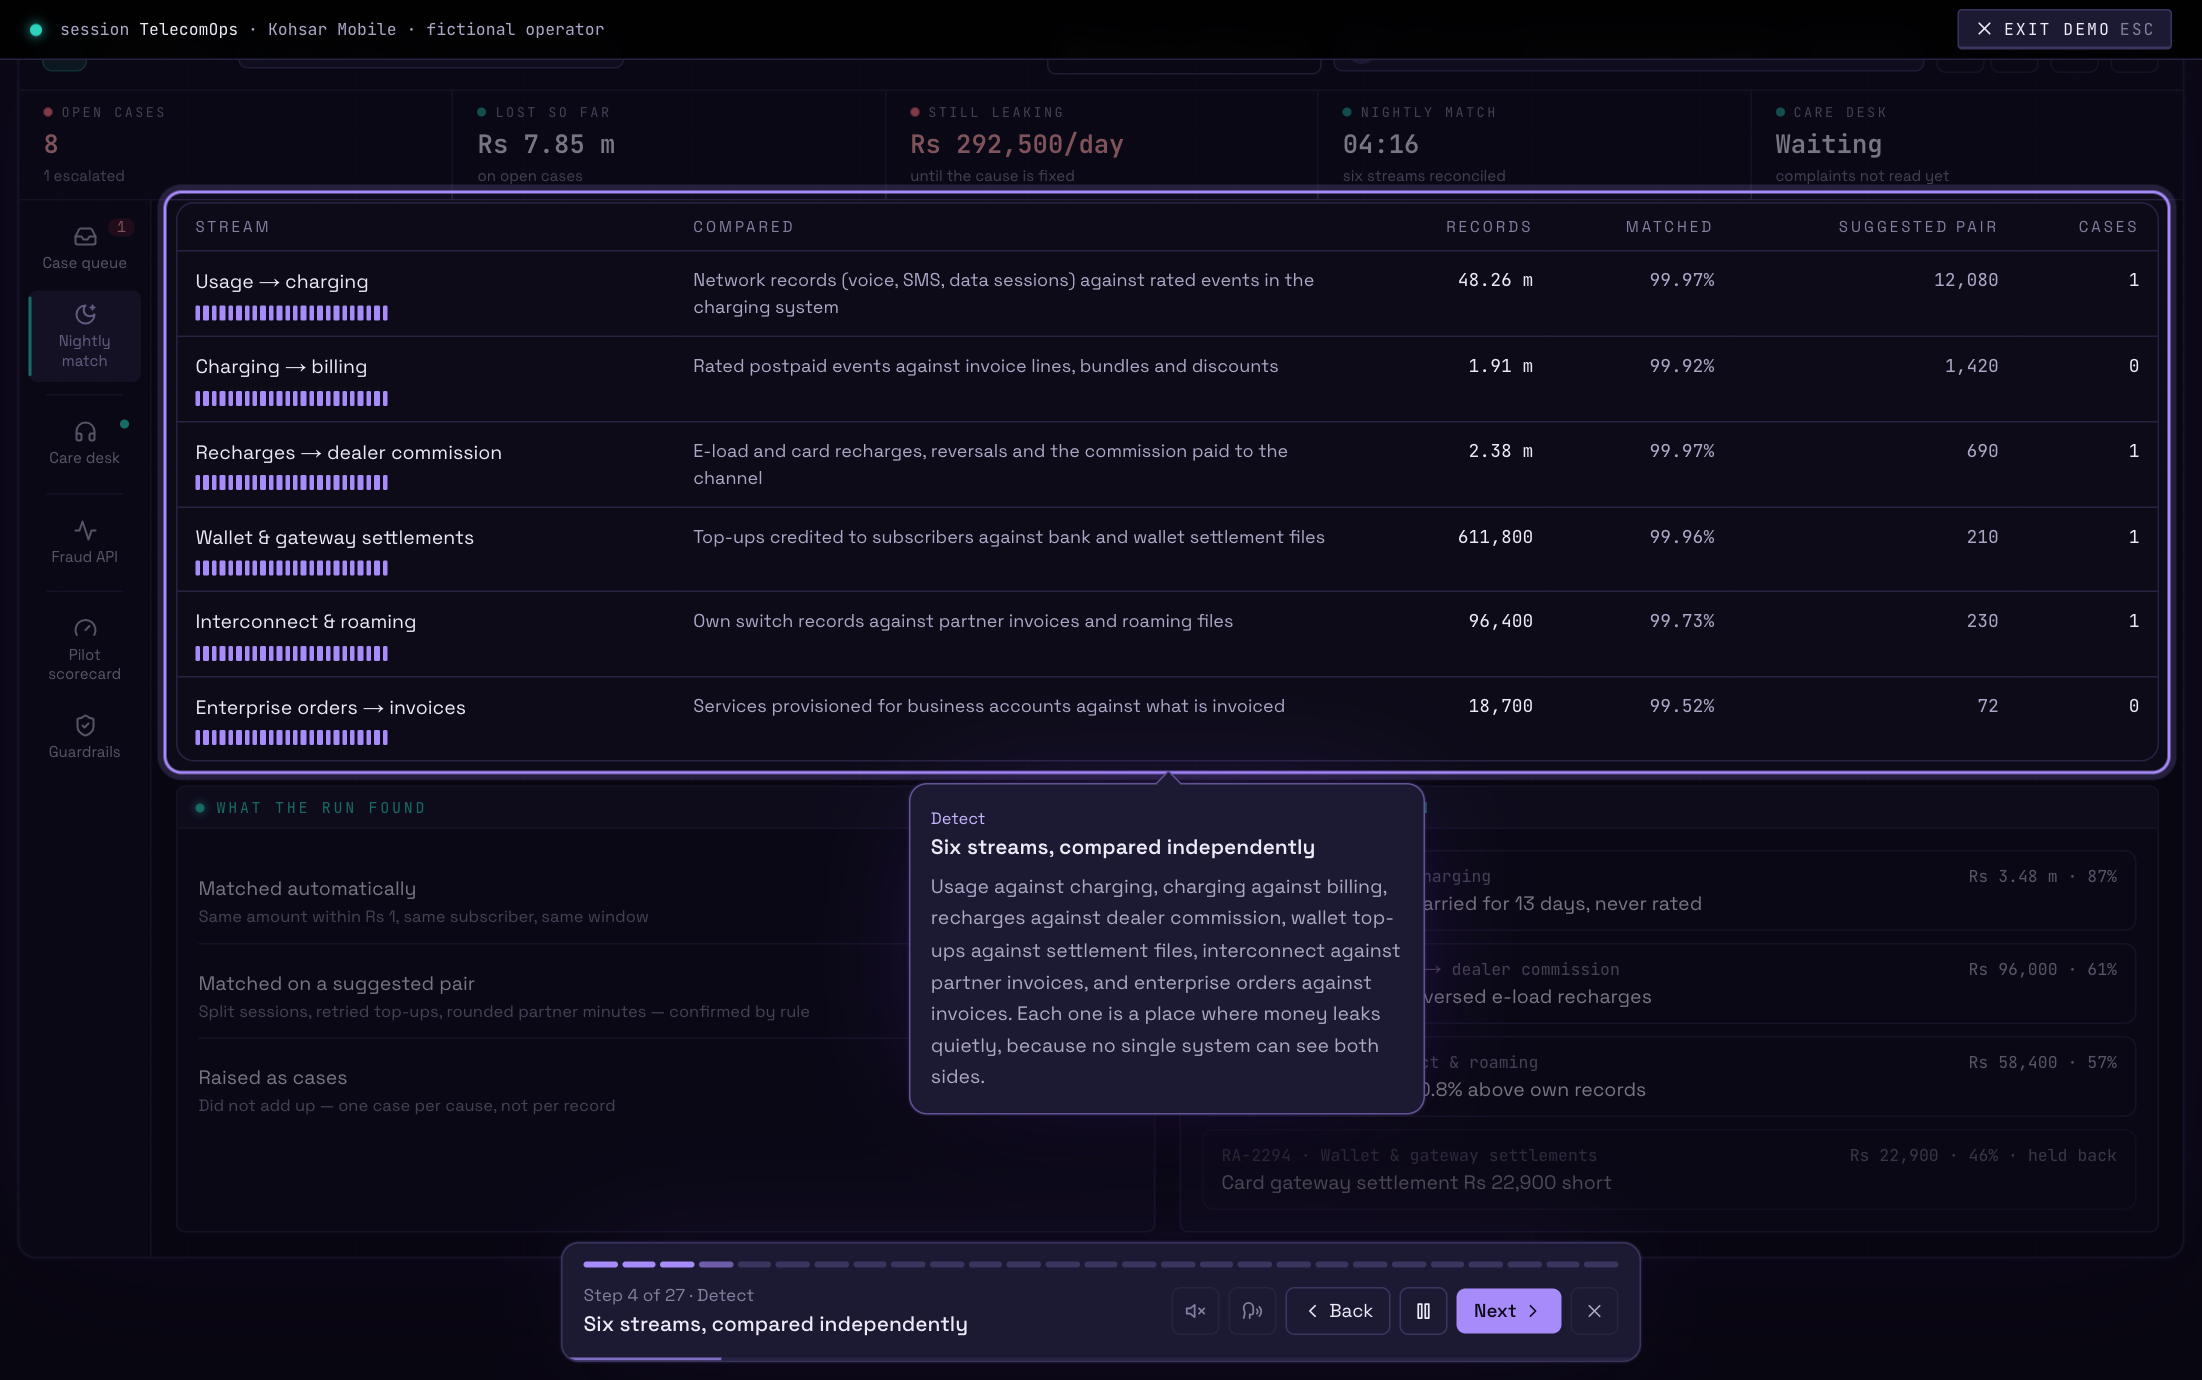Click the 99.73% matched value
The image size is (2202, 1380).
[x=1682, y=621]
